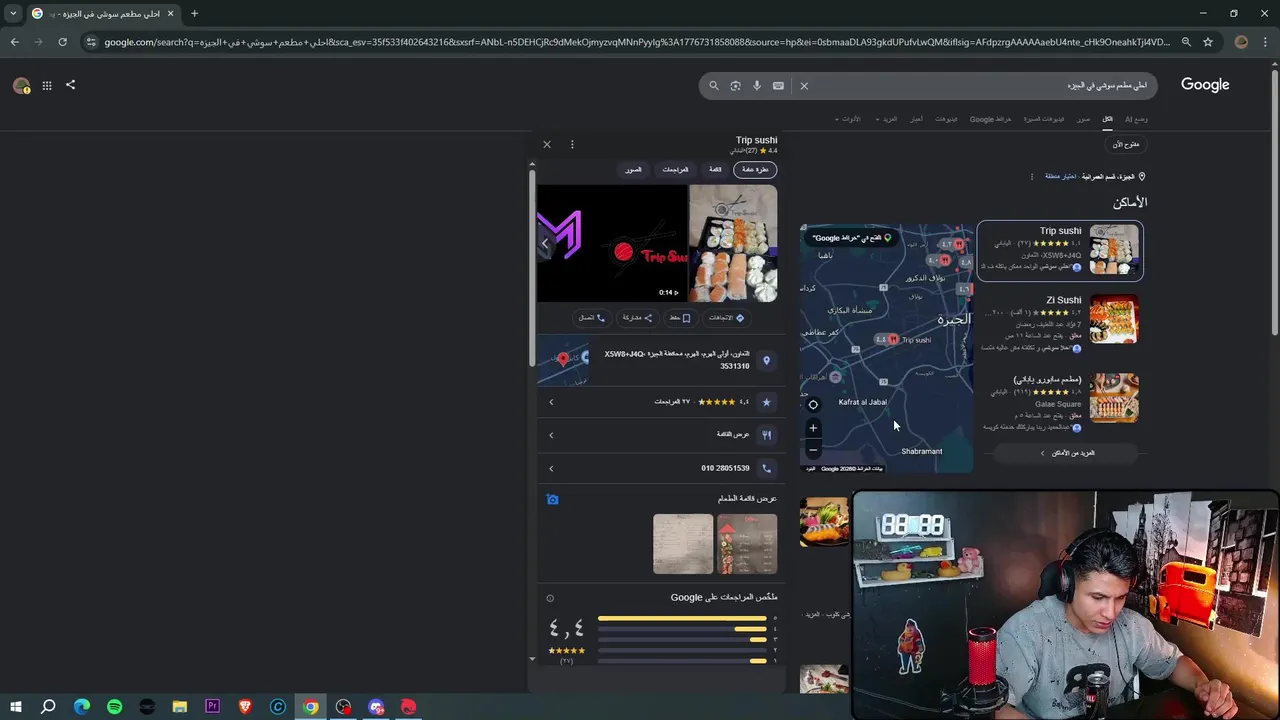The width and height of the screenshot is (1280, 720).
Task: Clear the Google search box text
Action: pos(804,86)
